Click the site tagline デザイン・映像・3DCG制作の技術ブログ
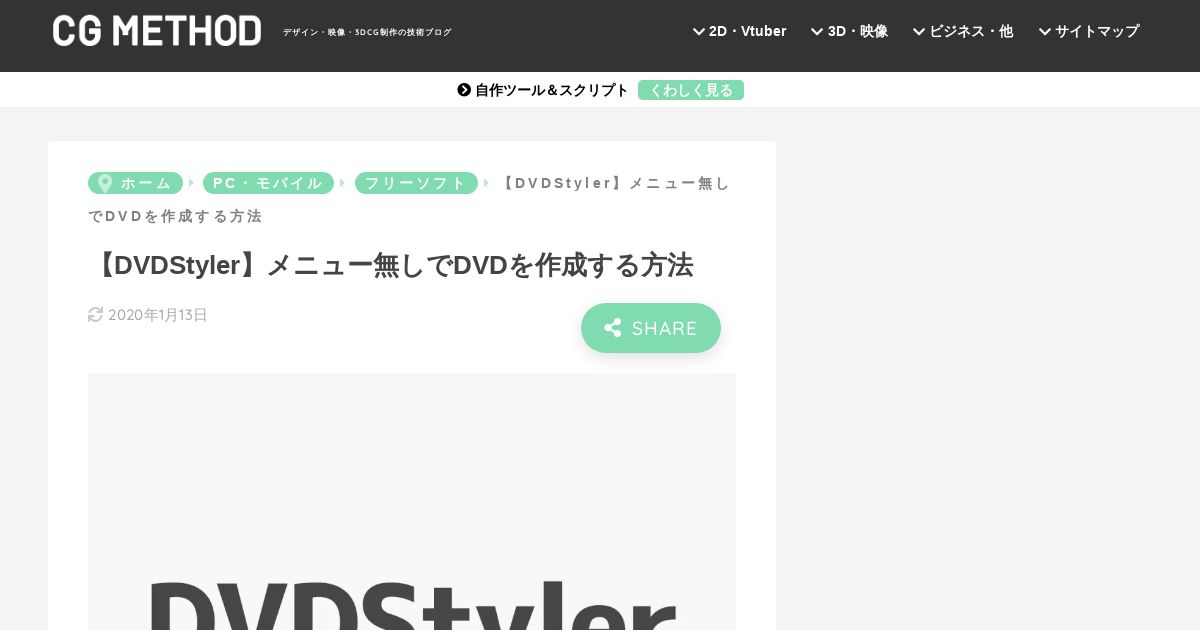The height and width of the screenshot is (630, 1200). [x=367, y=32]
